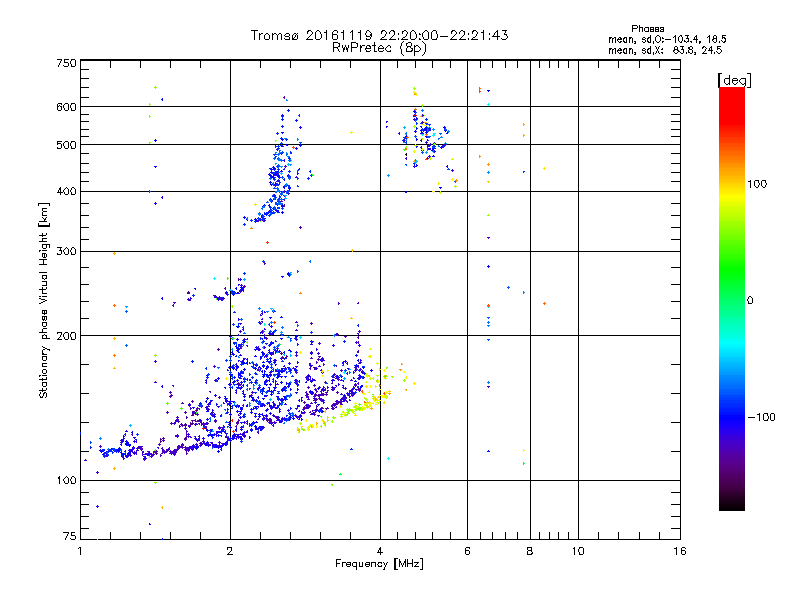
Task: Click the y-axis label '500'
Action: (66, 145)
